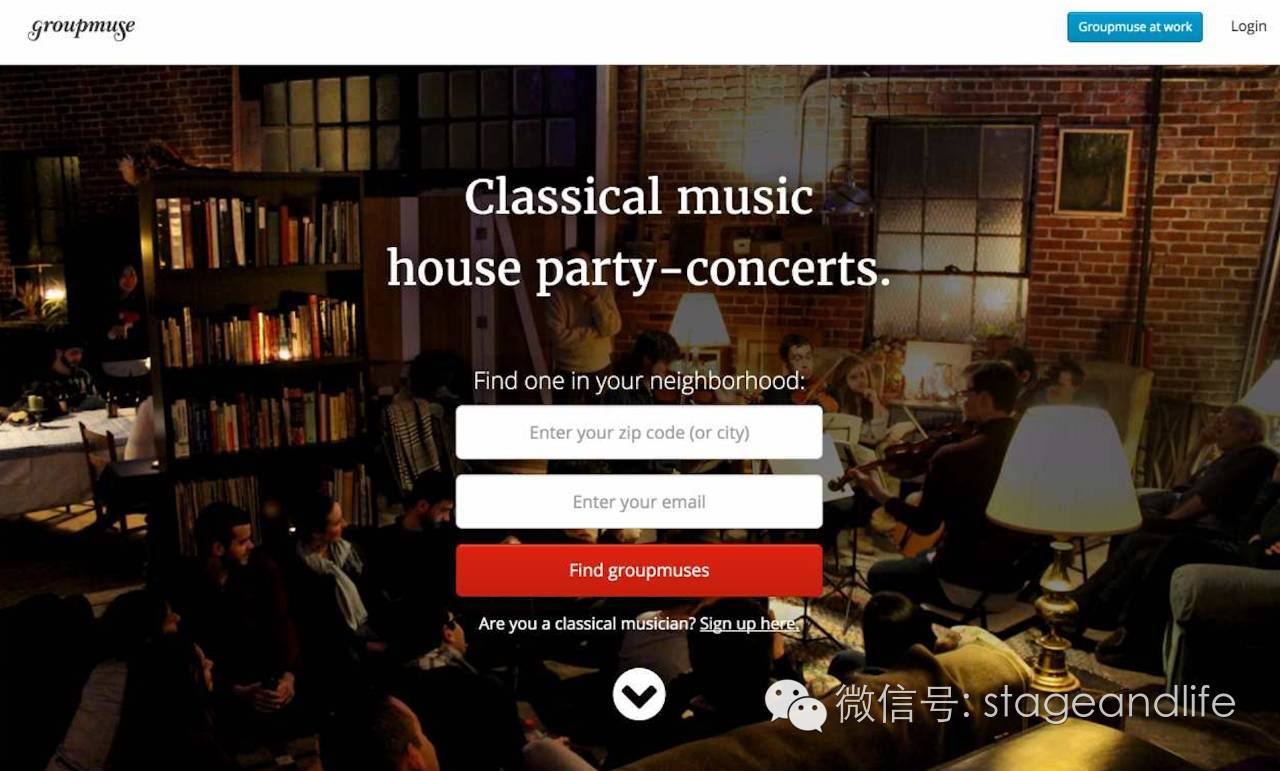The height and width of the screenshot is (771, 1280).
Task: Click the house party-concerts headline line
Action: pos(639,269)
